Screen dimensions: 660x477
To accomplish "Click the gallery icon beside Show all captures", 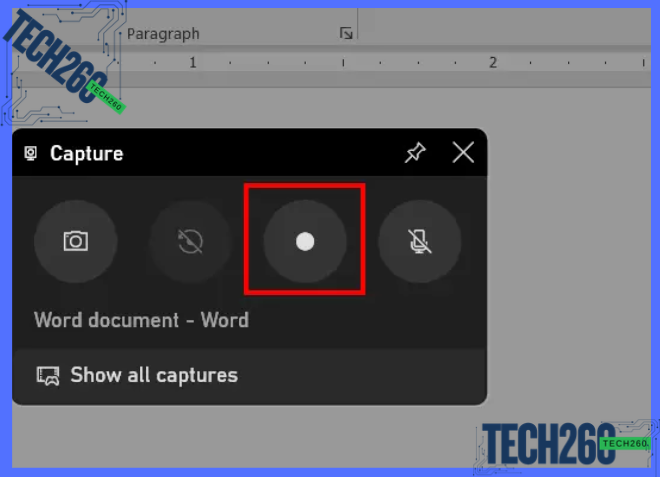I will [x=47, y=376].
